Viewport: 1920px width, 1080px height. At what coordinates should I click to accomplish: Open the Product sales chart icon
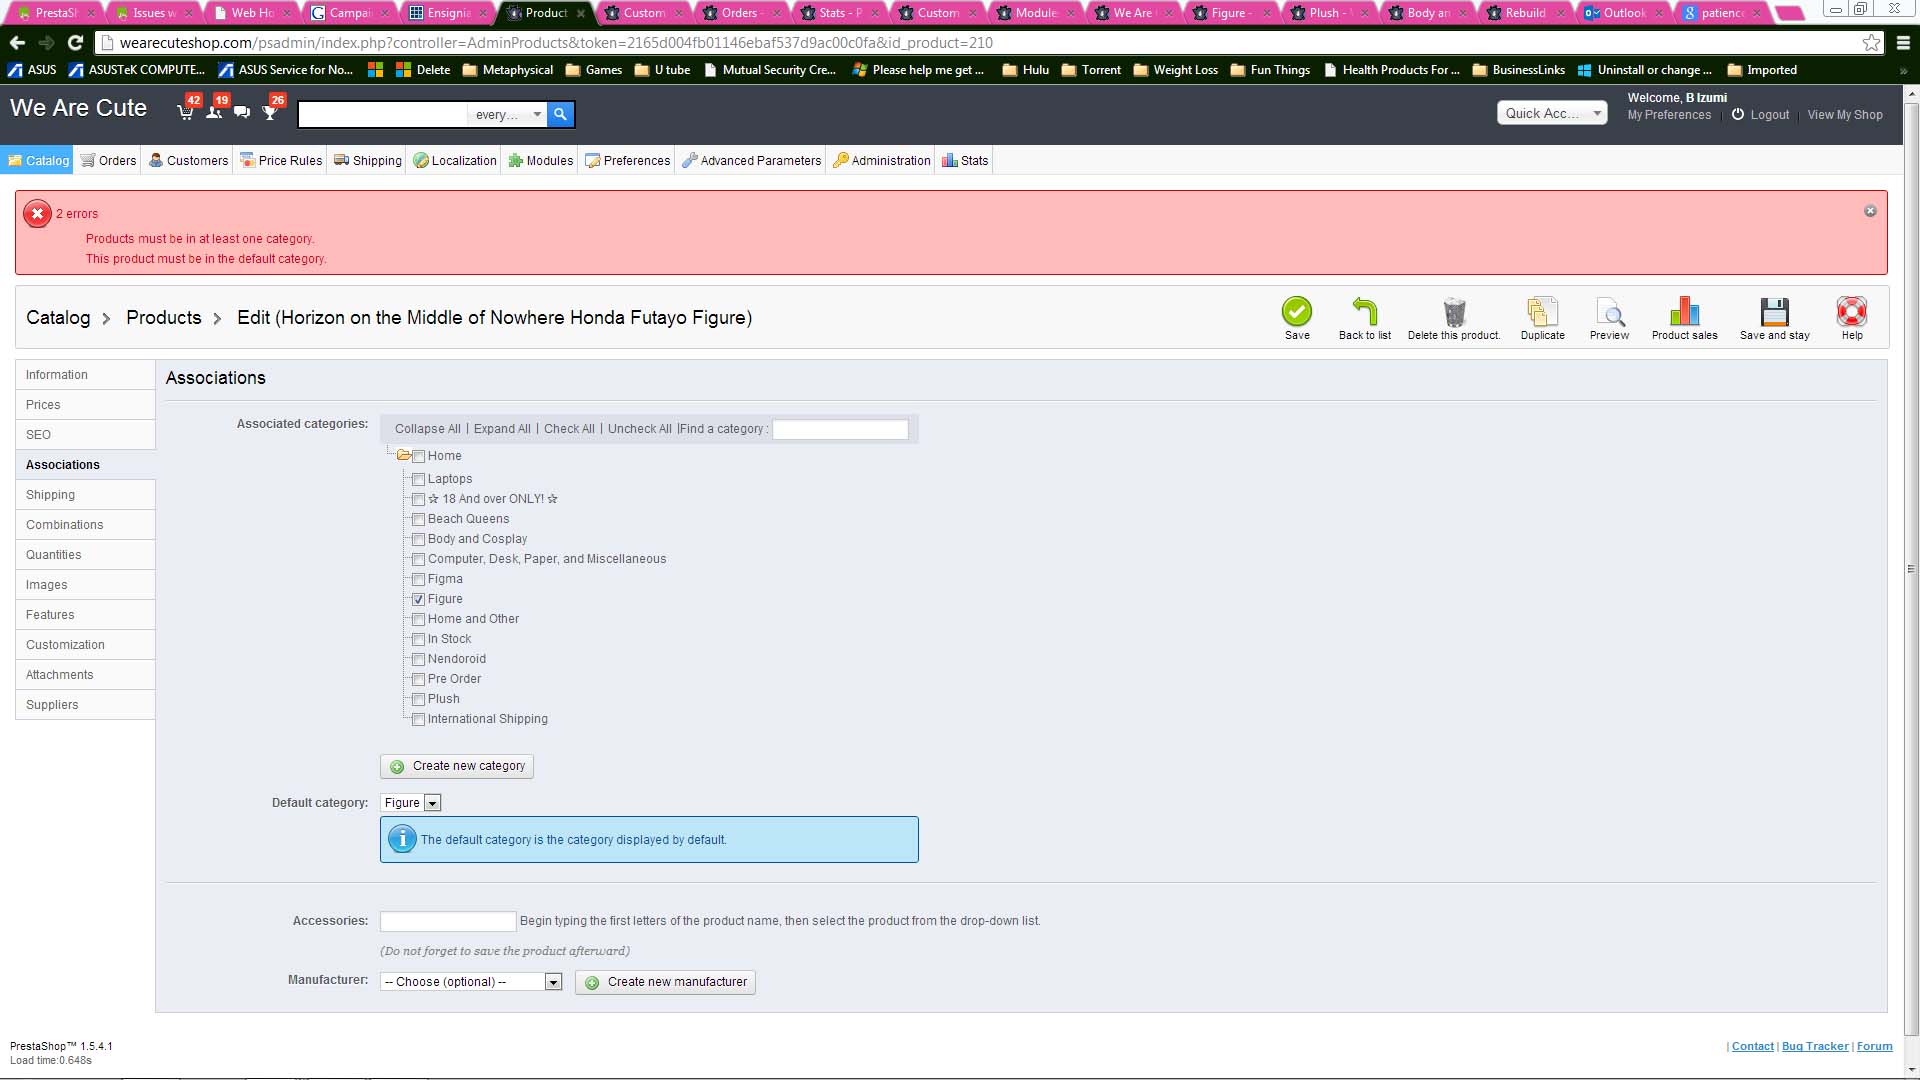[1684, 312]
